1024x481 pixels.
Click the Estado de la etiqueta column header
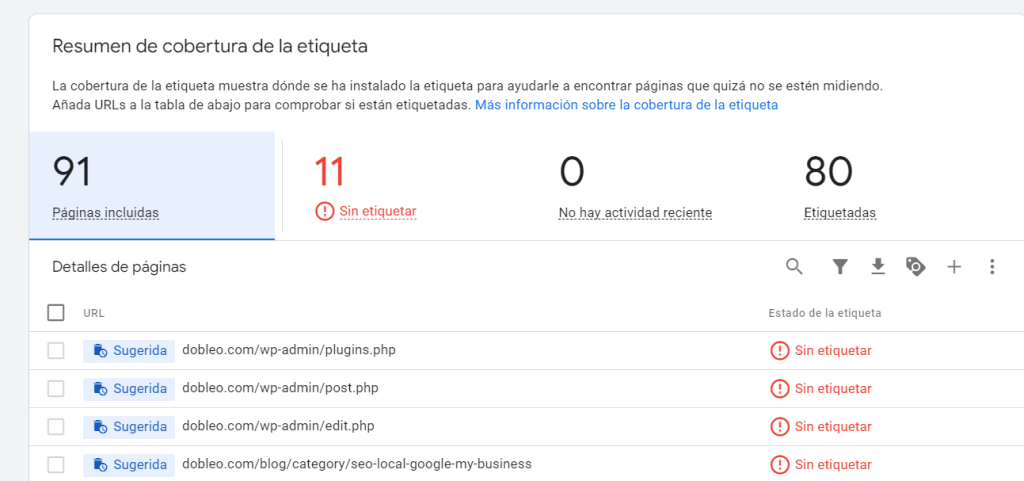pos(824,313)
